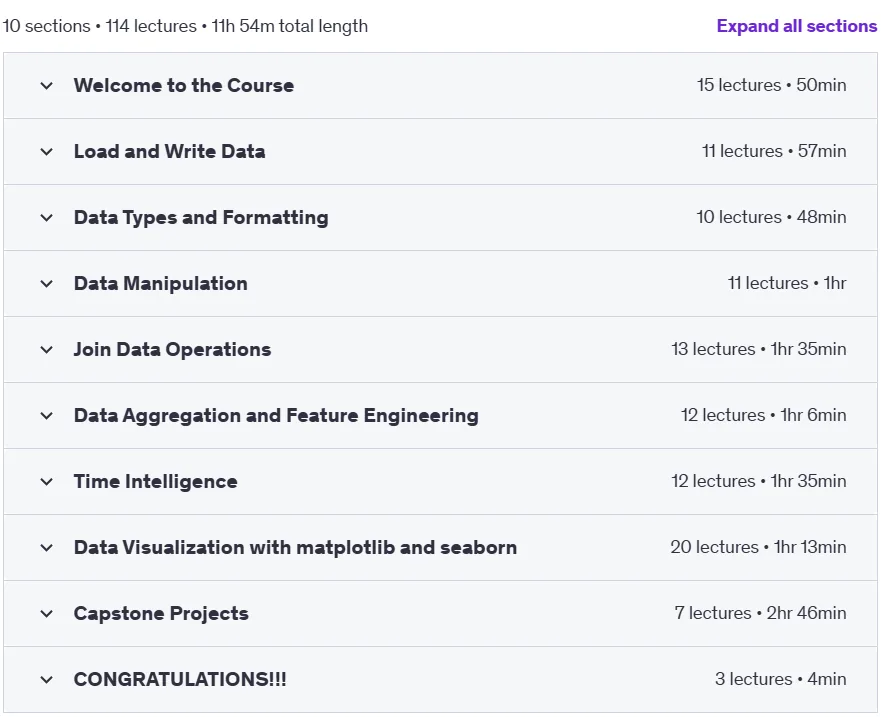
Task: Expand chevron beside Load and Write Data
Action: click(47, 152)
